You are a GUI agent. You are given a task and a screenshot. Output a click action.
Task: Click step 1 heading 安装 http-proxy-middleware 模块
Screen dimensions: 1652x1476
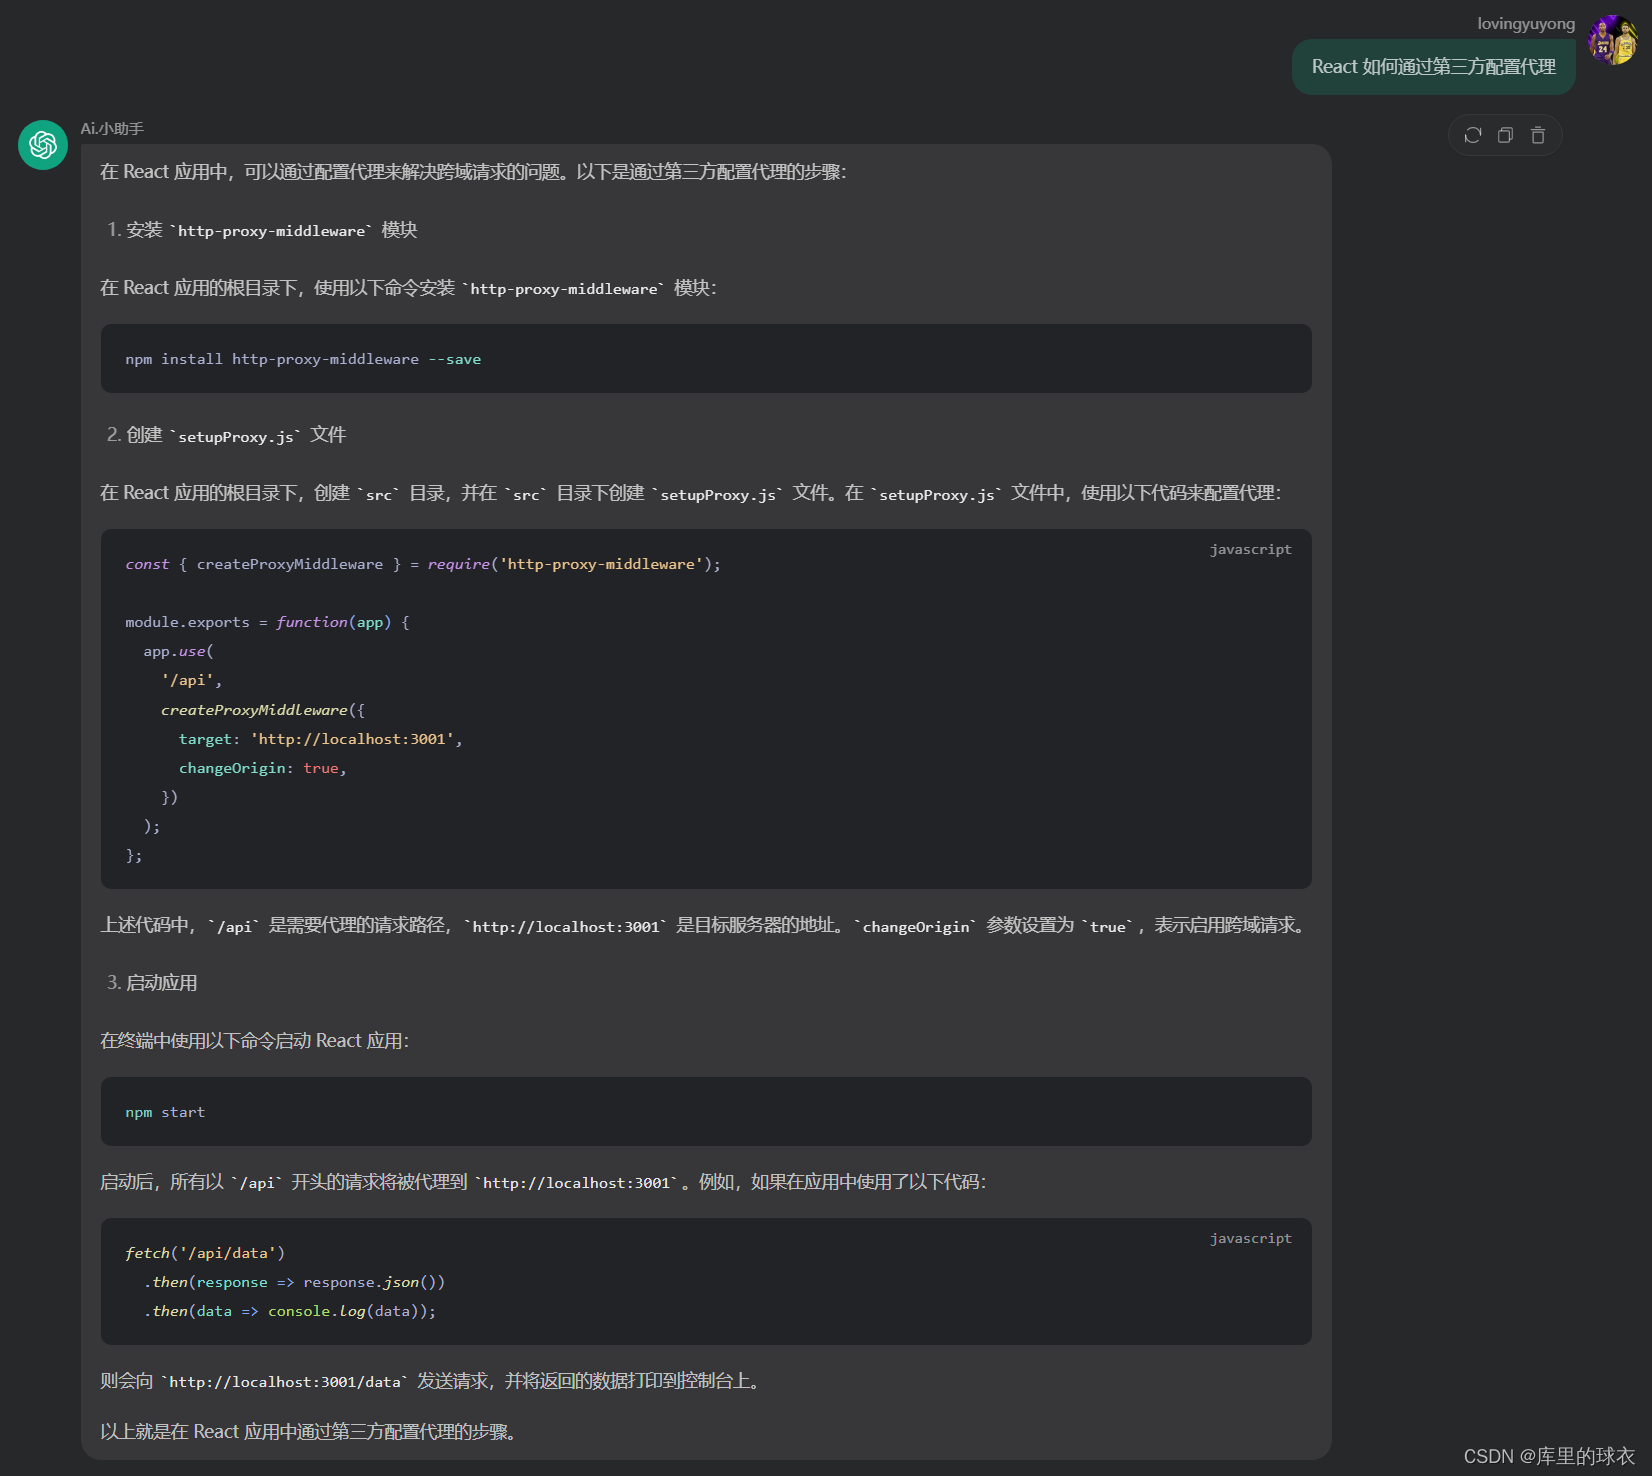(x=262, y=230)
